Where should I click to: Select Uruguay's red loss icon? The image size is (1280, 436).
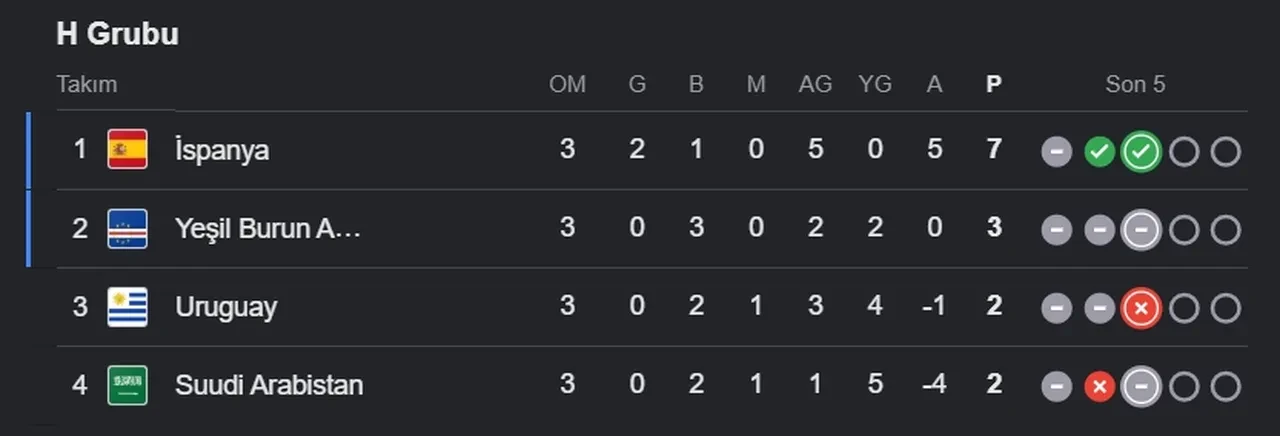1141,309
